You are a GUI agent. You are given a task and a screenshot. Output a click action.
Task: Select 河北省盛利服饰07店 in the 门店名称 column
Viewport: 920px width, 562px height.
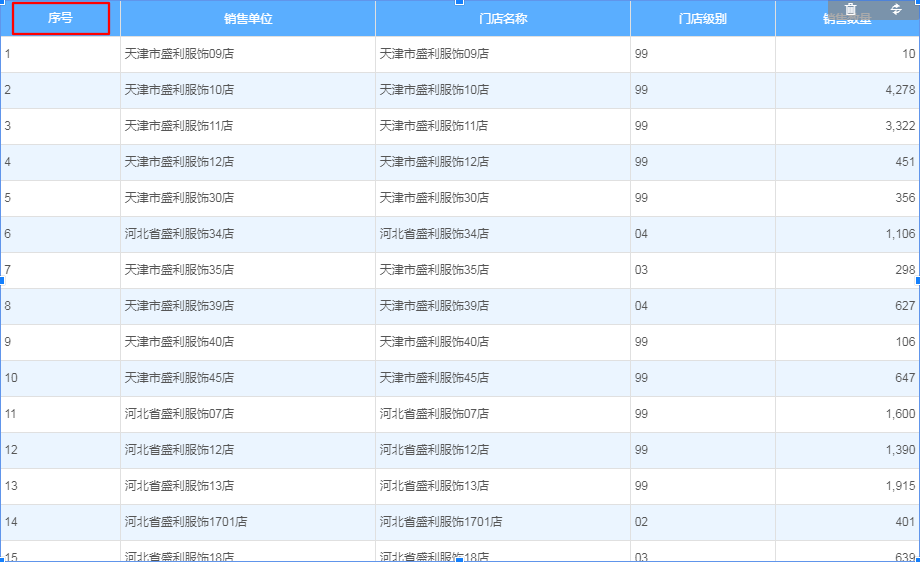434,414
